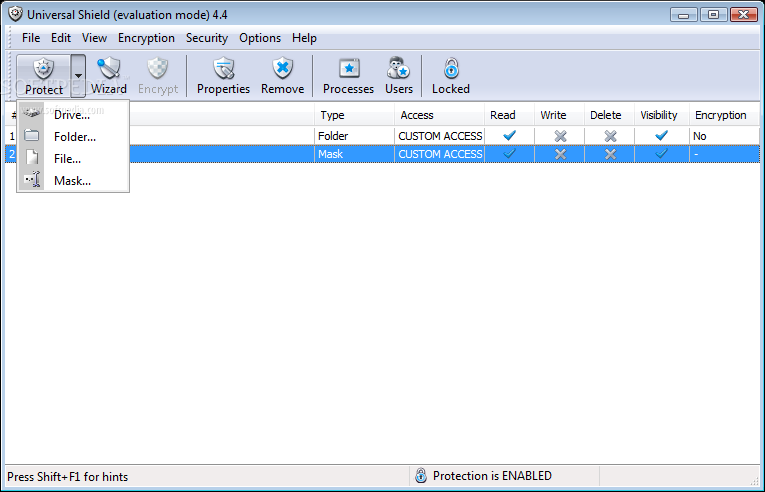Open the Users tool
This screenshot has width=765, height=492.
click(399, 76)
